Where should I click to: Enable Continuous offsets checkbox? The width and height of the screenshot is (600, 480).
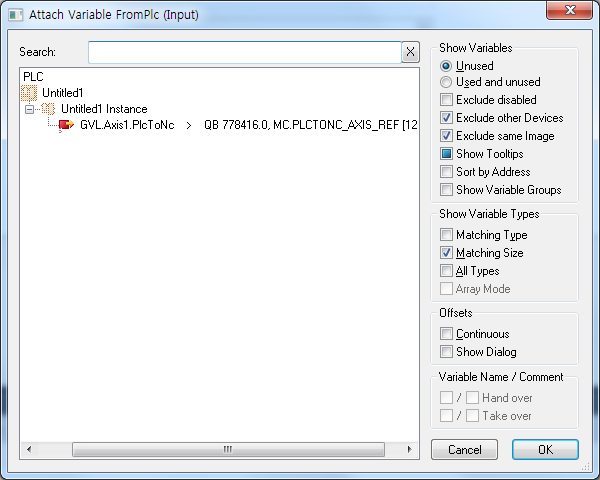446,333
